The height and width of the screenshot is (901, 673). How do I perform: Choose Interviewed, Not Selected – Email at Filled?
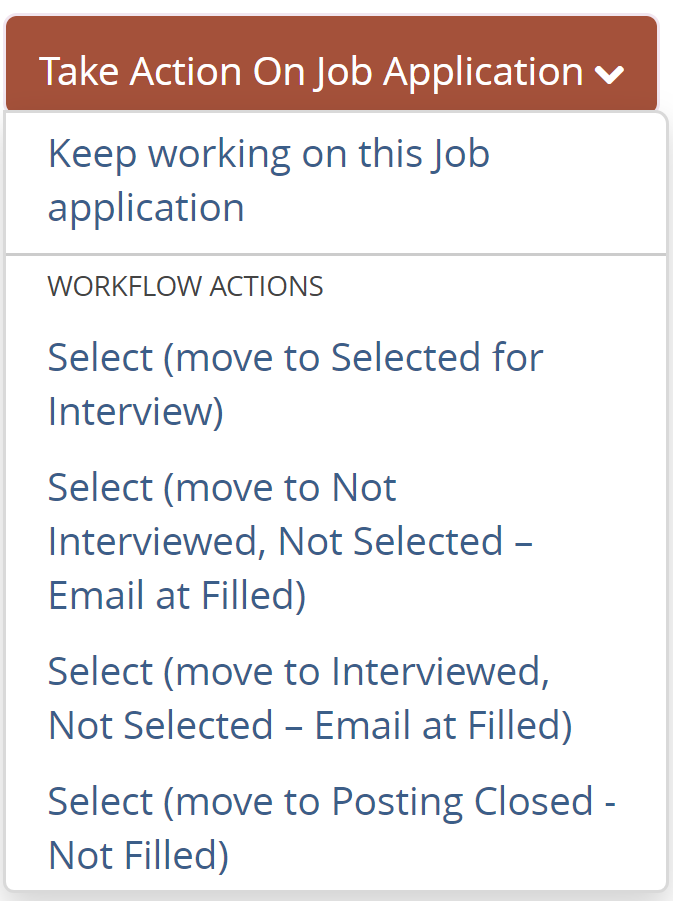(310, 698)
